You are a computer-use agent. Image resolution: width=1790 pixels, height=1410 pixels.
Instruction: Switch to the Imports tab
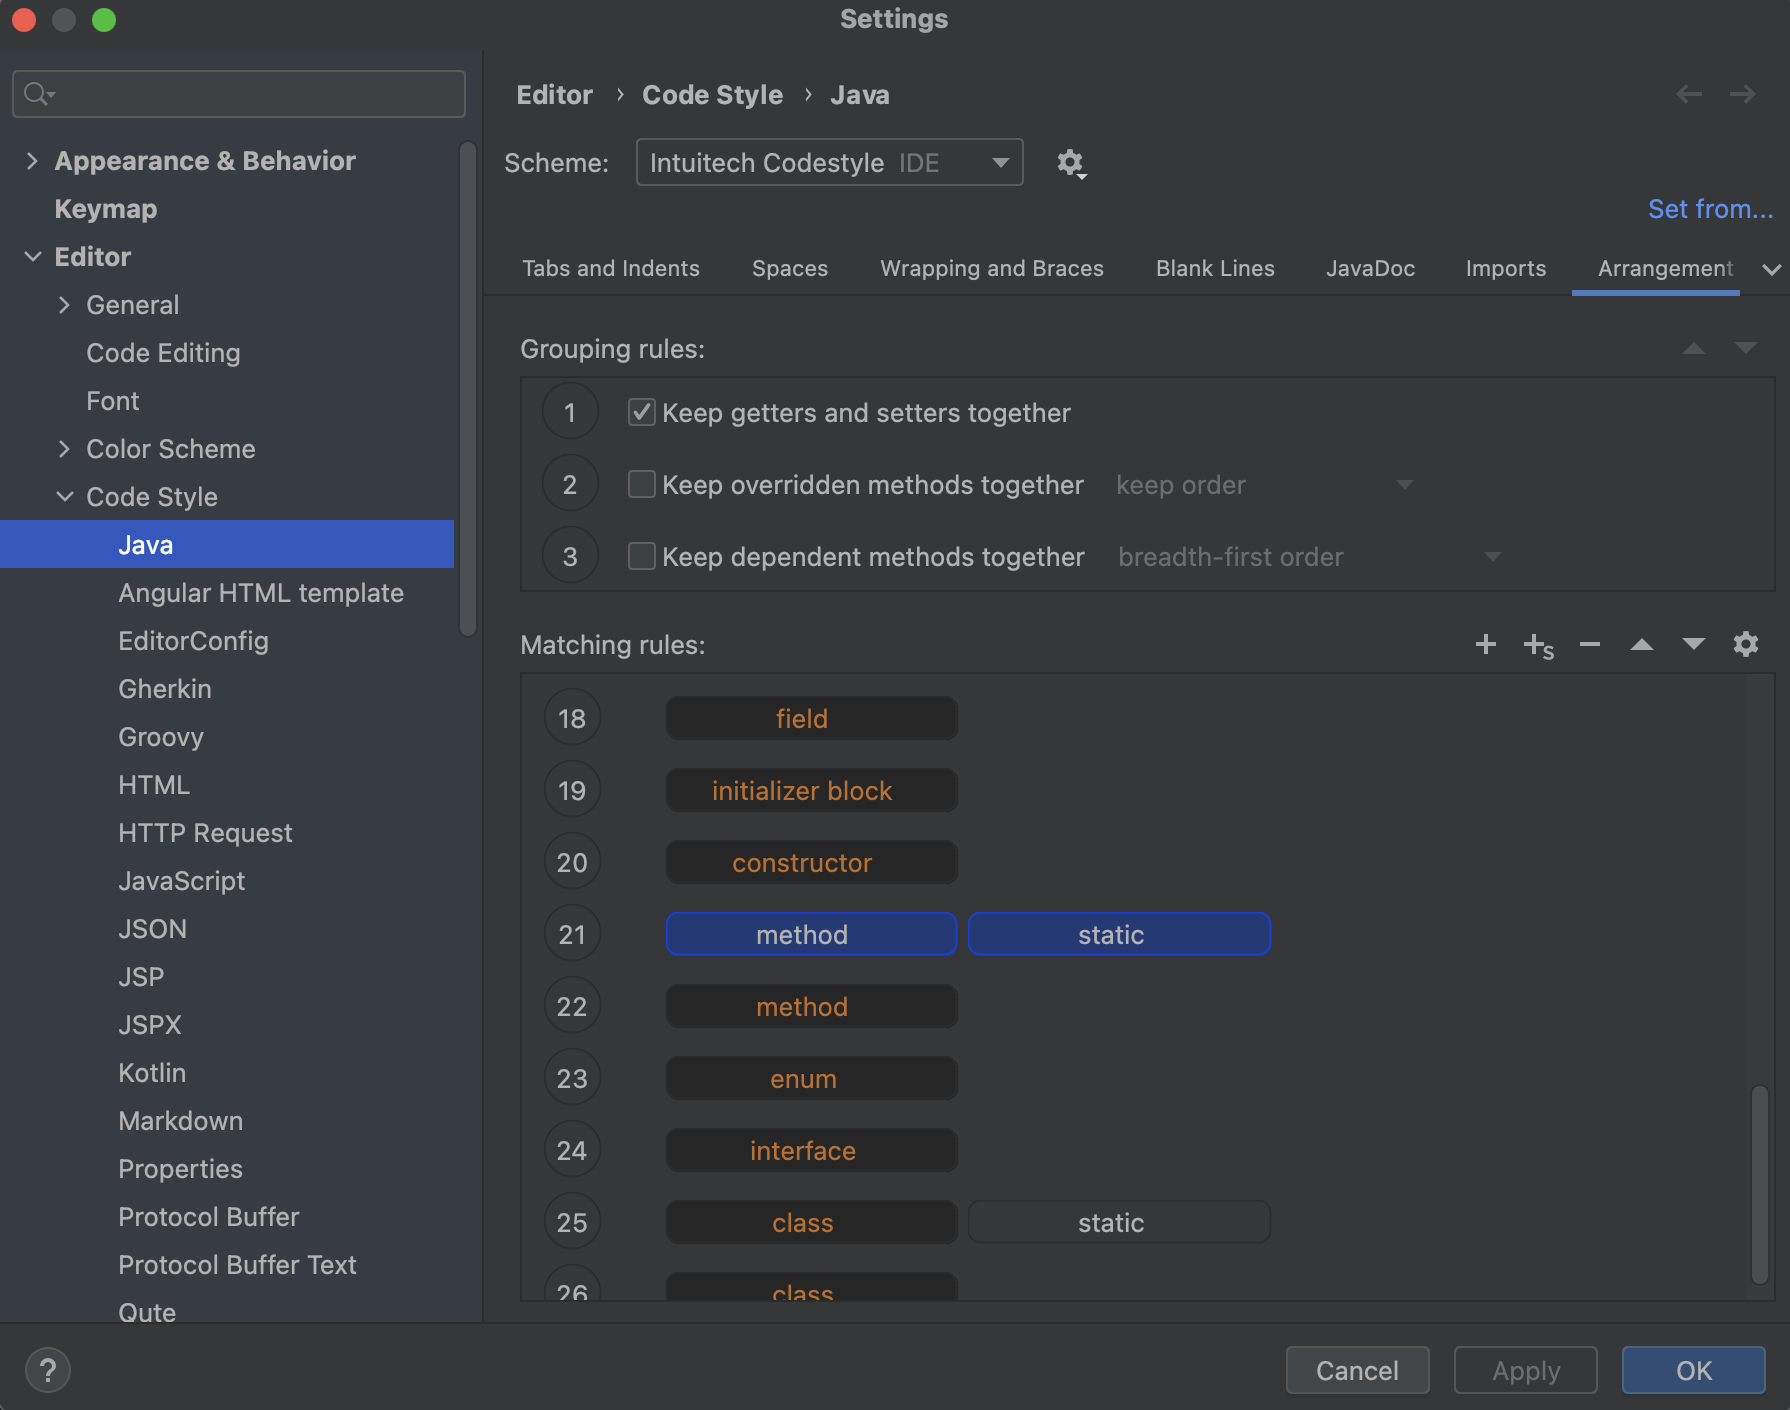point(1505,269)
